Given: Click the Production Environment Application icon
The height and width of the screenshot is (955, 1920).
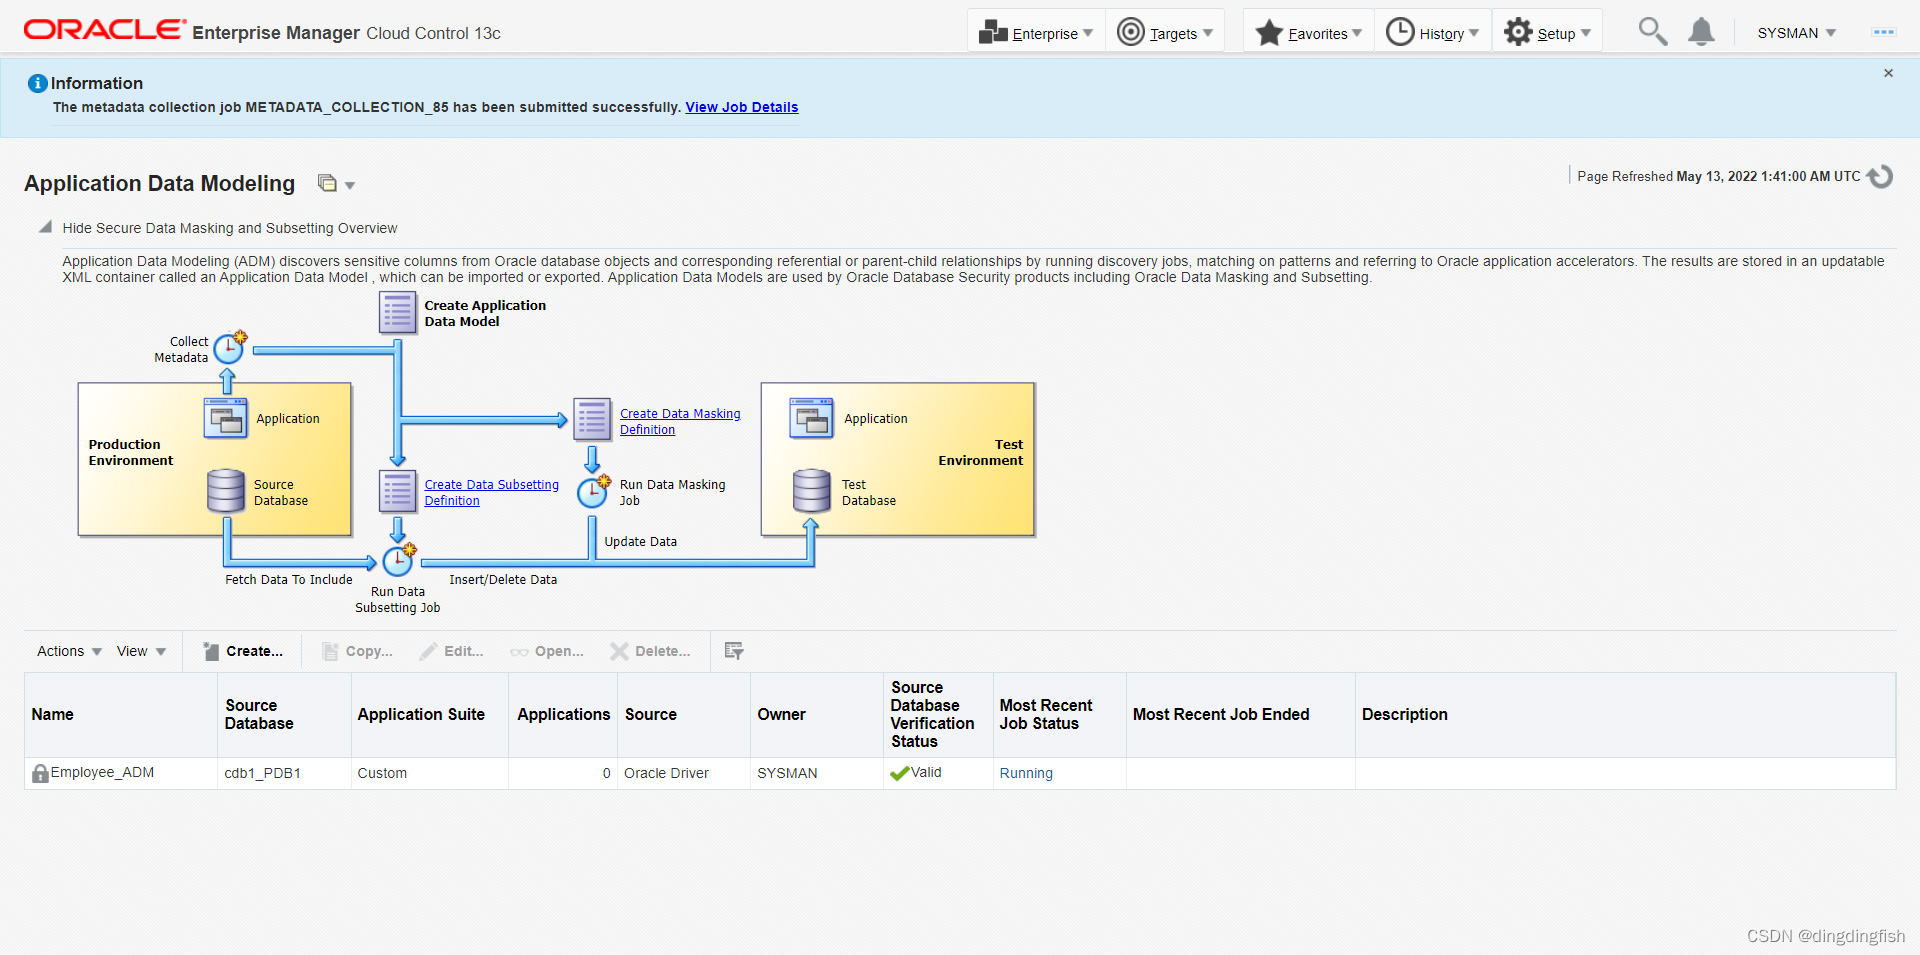Looking at the screenshot, I should pyautogui.click(x=226, y=418).
